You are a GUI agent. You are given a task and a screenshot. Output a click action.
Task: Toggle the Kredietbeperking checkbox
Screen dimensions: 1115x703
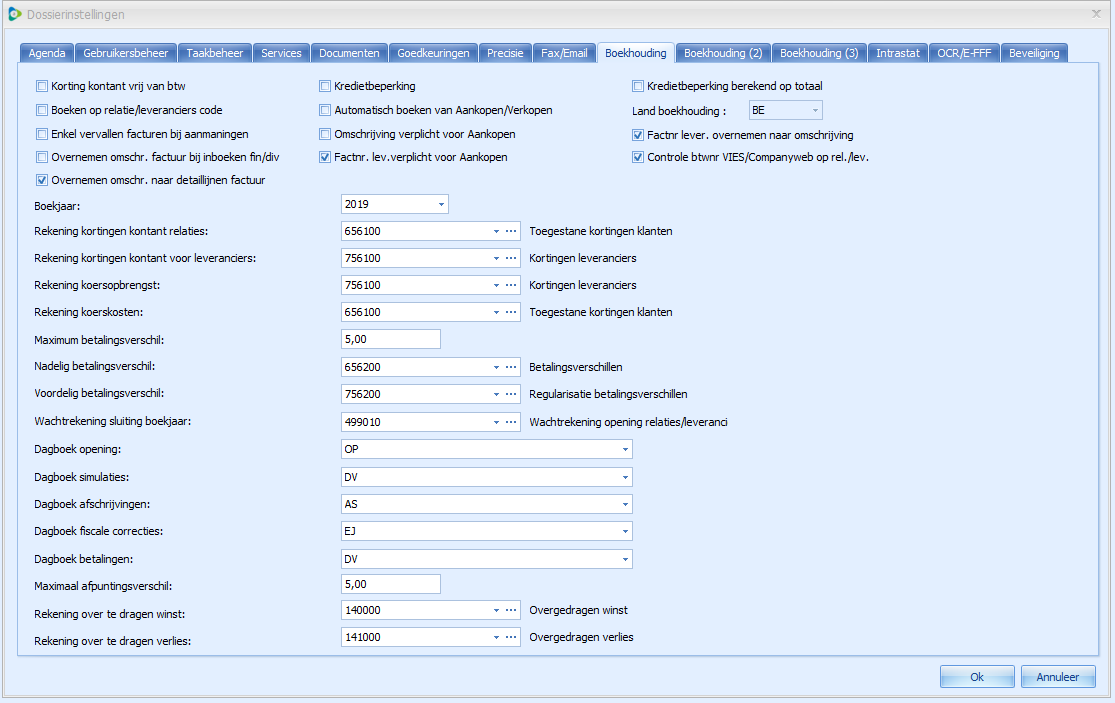[325, 86]
